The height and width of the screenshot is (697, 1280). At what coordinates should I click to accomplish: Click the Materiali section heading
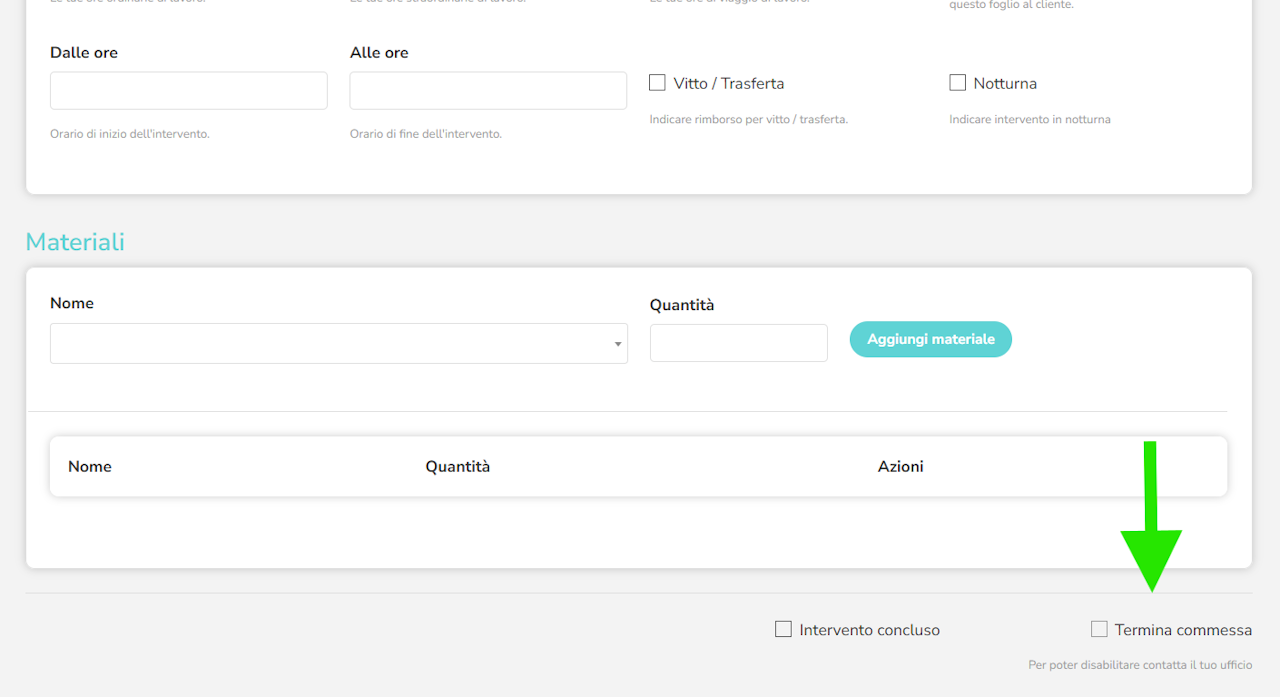click(75, 242)
